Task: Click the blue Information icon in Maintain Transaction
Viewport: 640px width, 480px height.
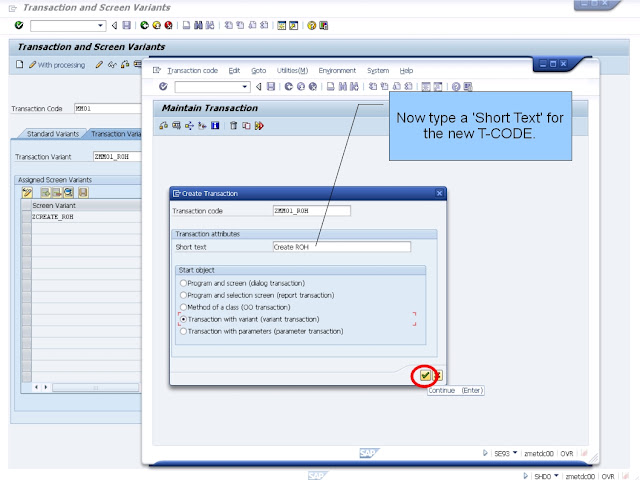Action: [215, 125]
